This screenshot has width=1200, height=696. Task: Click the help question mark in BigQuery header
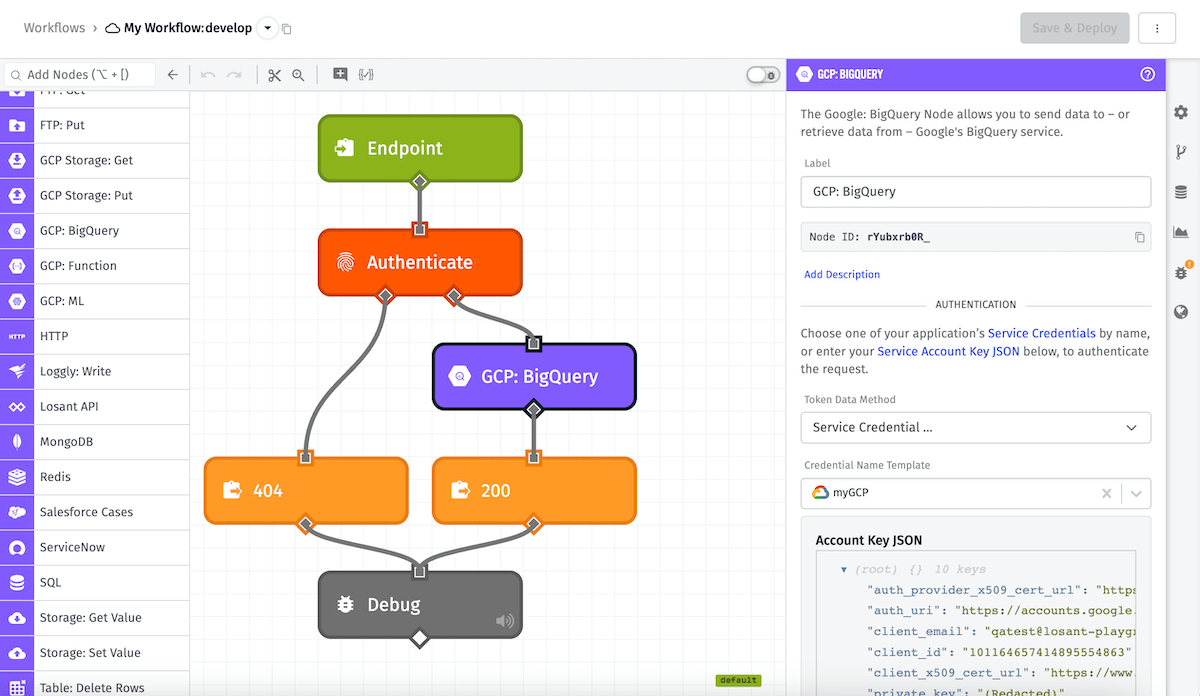point(1148,74)
